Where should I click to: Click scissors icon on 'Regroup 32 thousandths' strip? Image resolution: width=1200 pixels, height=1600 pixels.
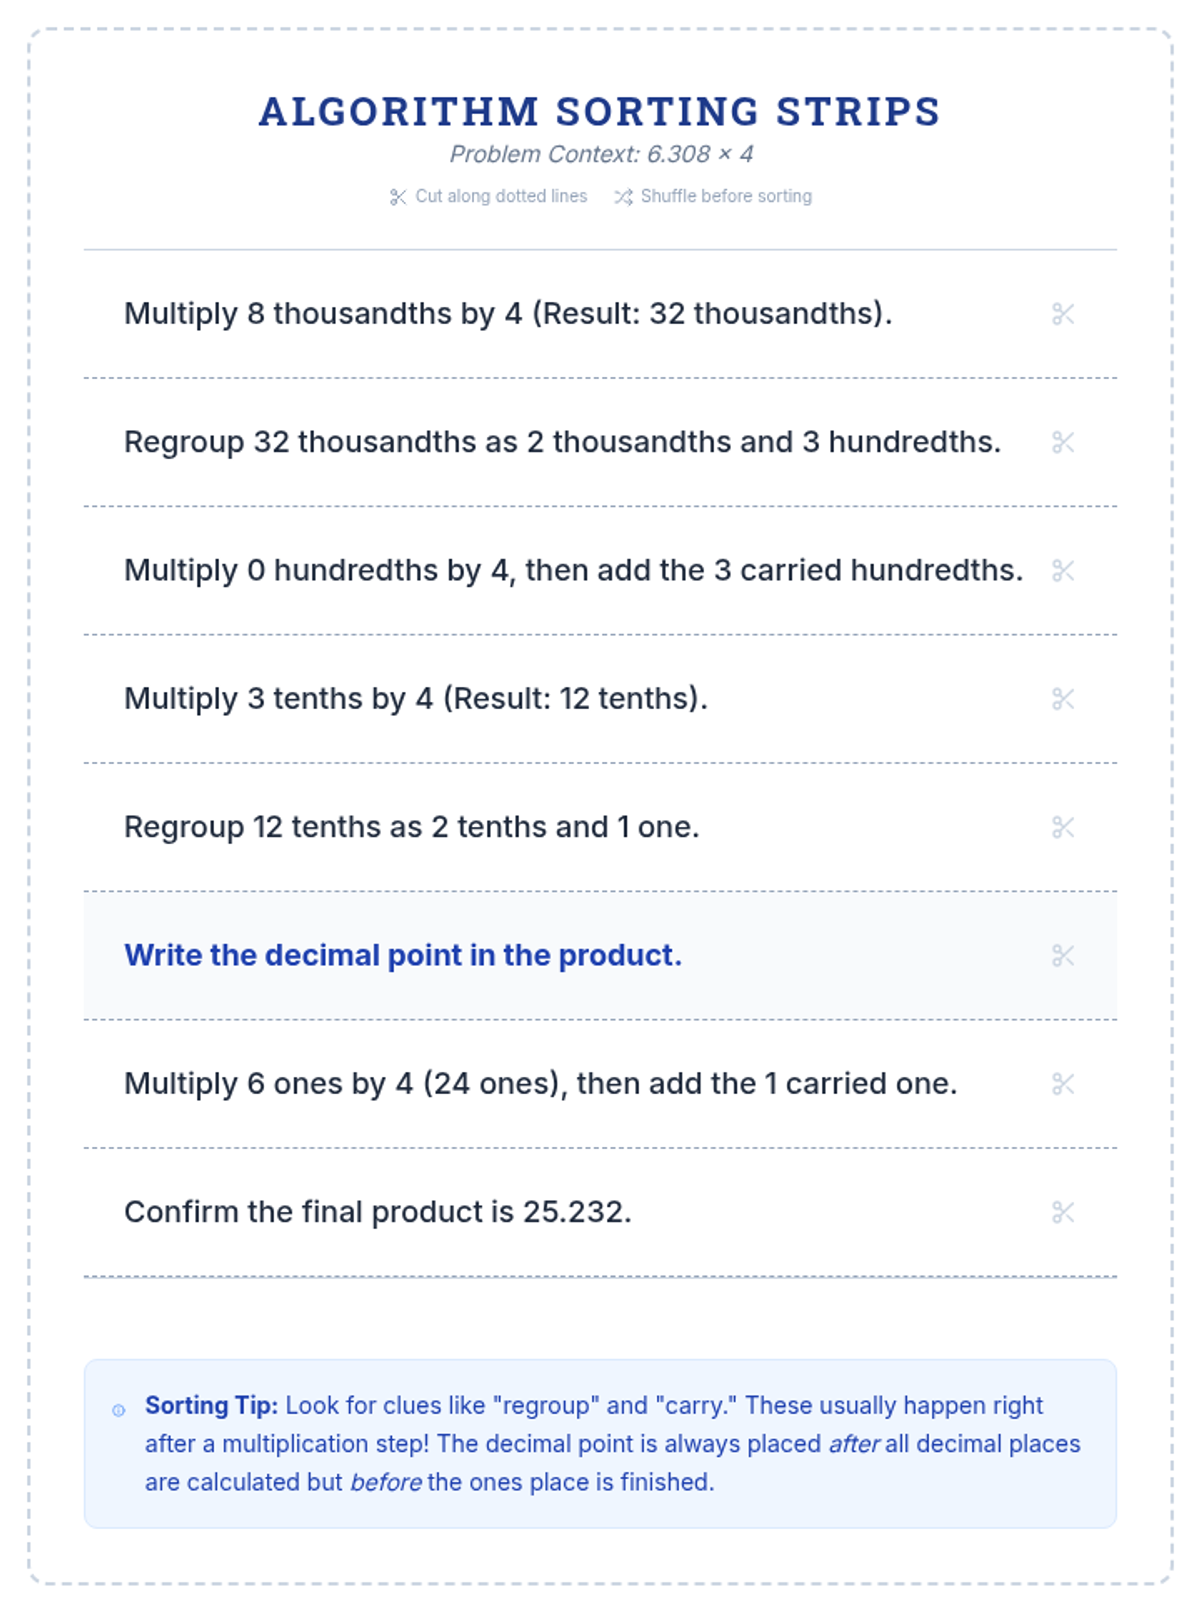pos(1062,442)
